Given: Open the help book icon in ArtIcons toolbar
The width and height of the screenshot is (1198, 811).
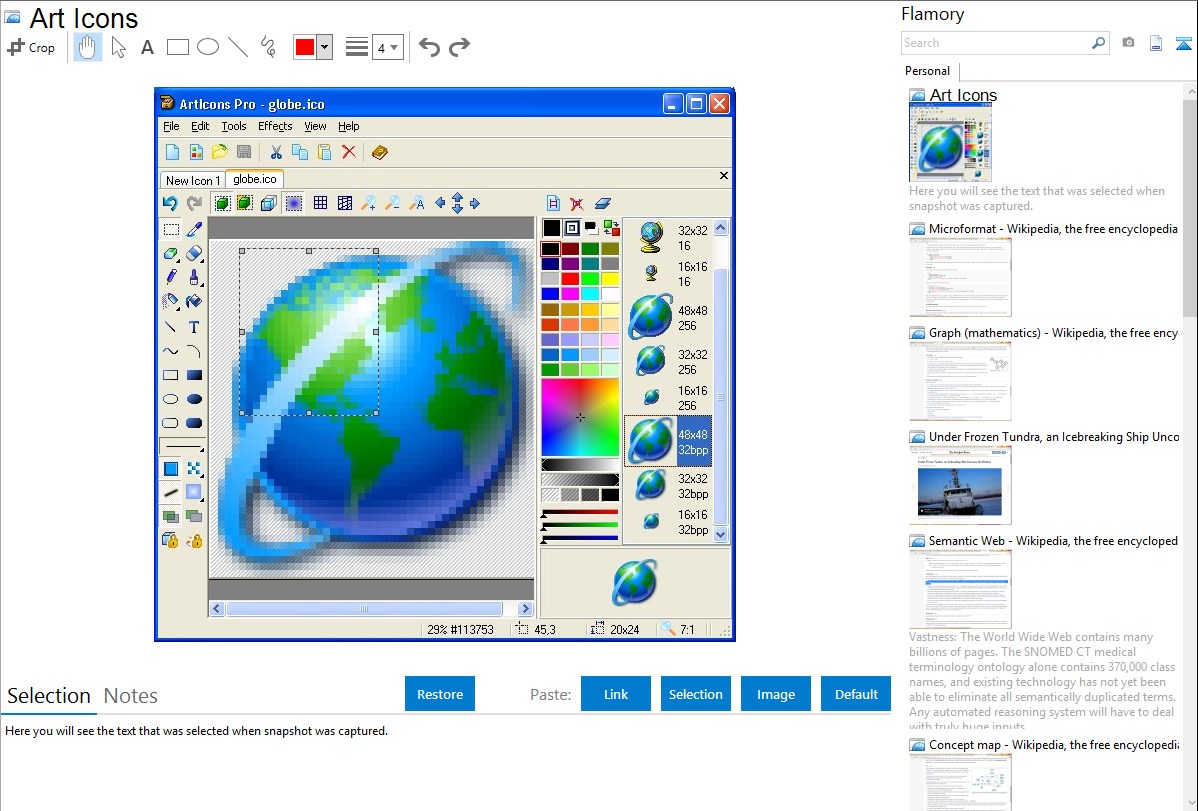Looking at the screenshot, I should coord(380,152).
